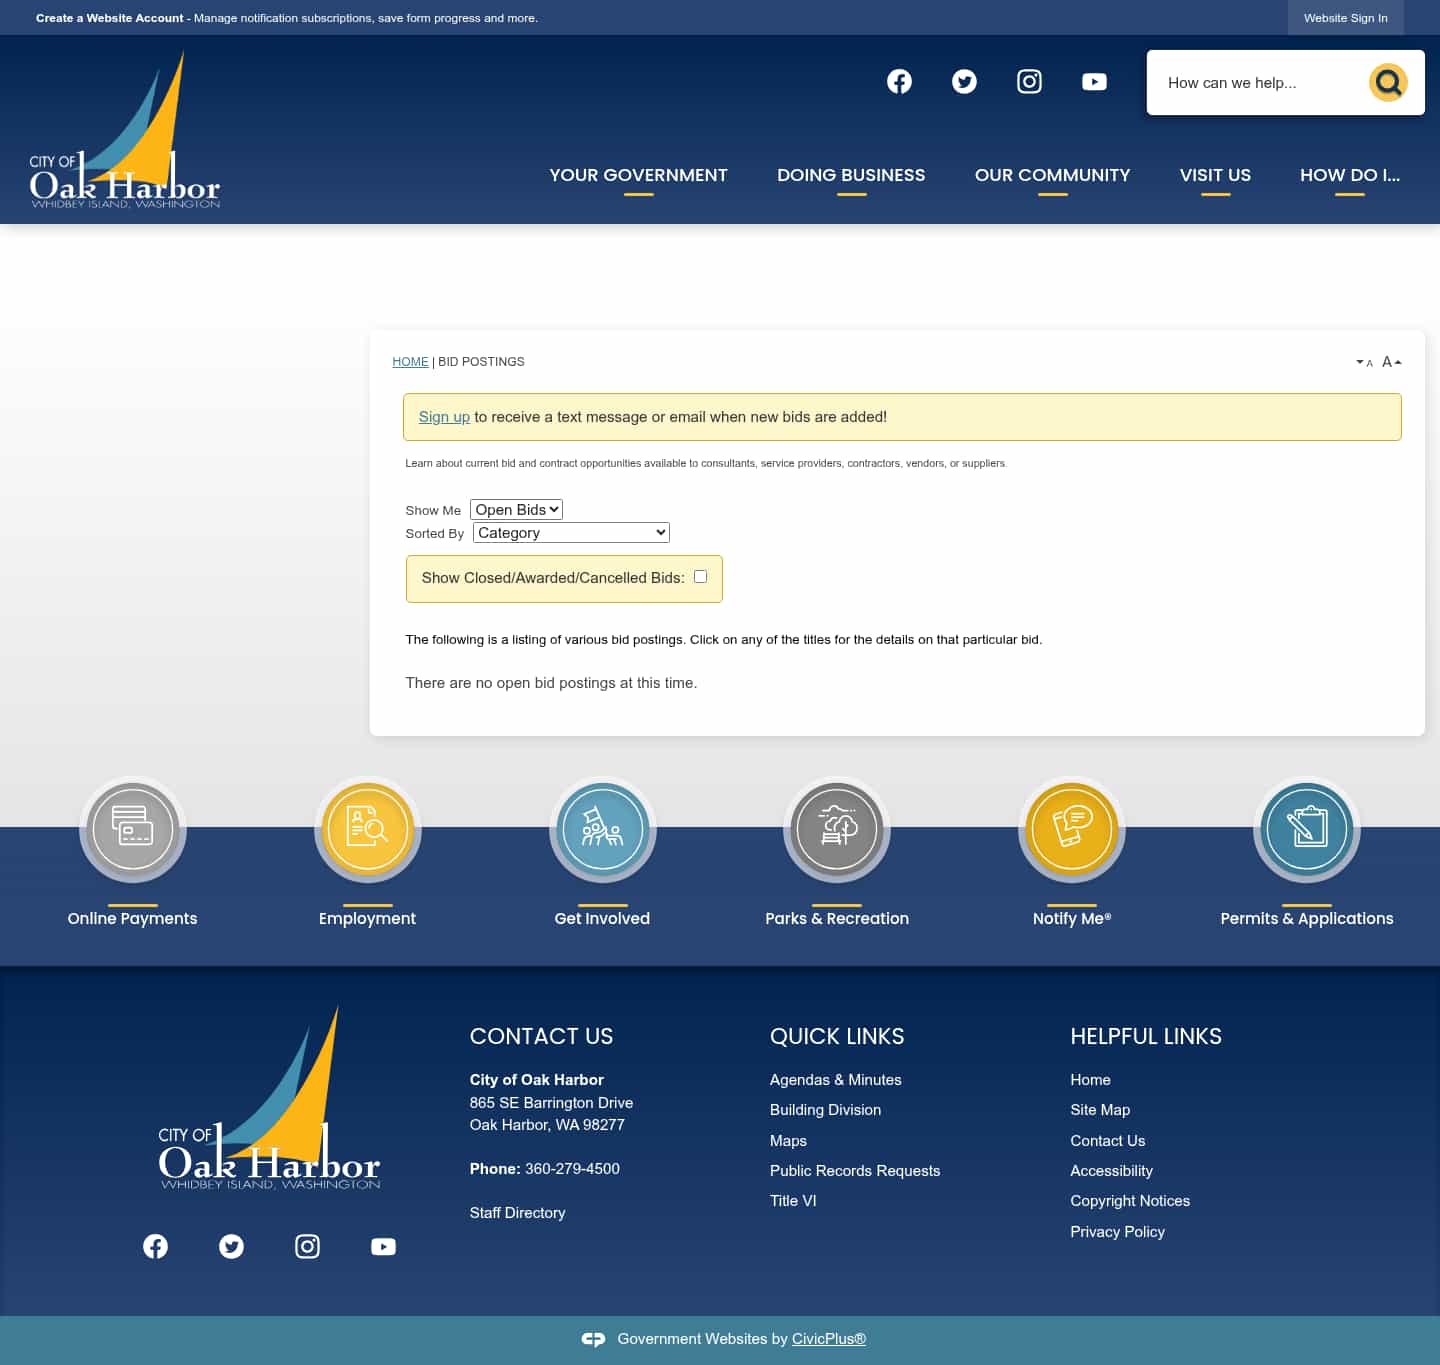Screen dimensions: 1440x1365
Task: Open the Employment section icon
Action: tap(367, 830)
